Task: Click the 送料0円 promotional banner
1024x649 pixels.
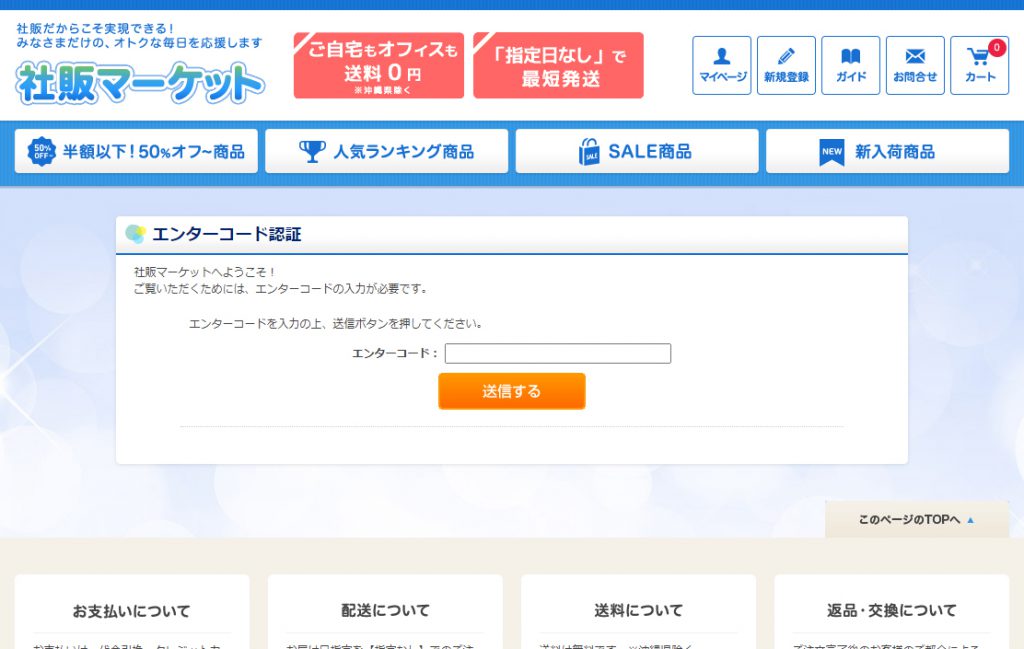Action: click(x=378, y=64)
